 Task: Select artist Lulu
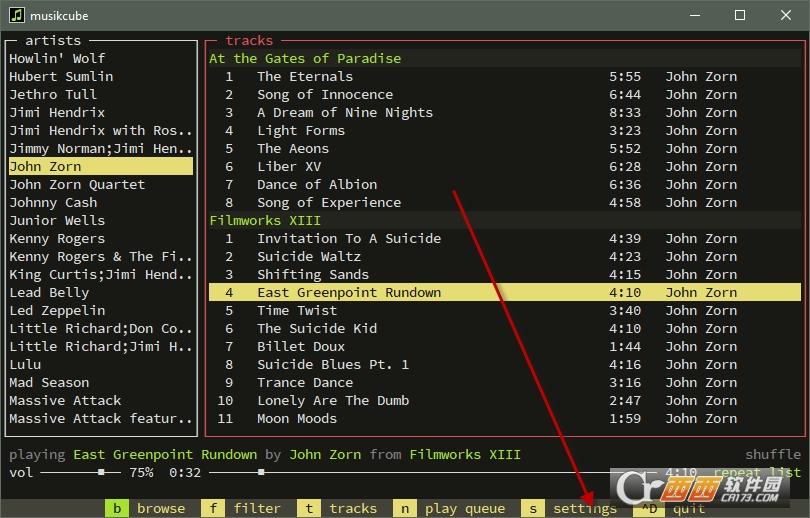click(101, 365)
